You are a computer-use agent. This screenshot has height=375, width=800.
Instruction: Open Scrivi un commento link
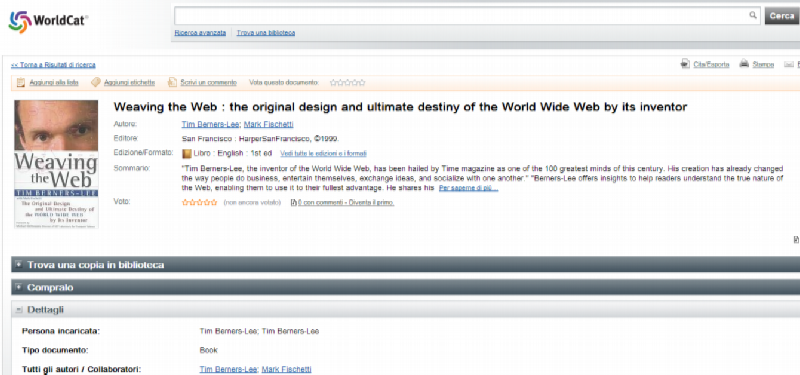pyautogui.click(x=209, y=82)
